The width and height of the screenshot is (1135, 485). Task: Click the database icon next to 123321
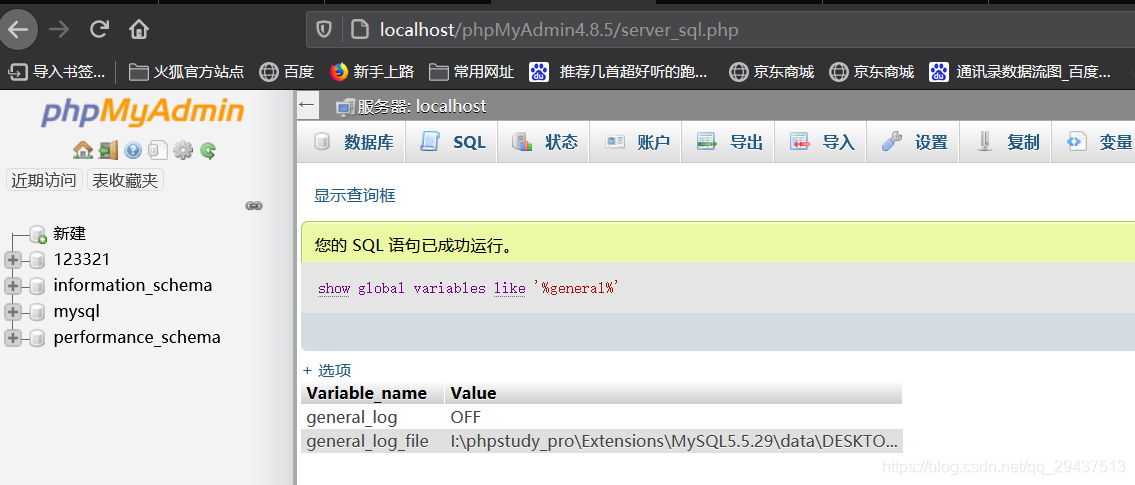(x=38, y=261)
